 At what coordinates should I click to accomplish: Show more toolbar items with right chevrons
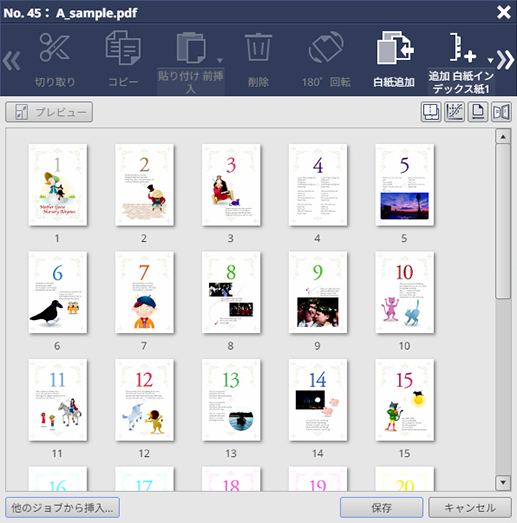[x=505, y=60]
